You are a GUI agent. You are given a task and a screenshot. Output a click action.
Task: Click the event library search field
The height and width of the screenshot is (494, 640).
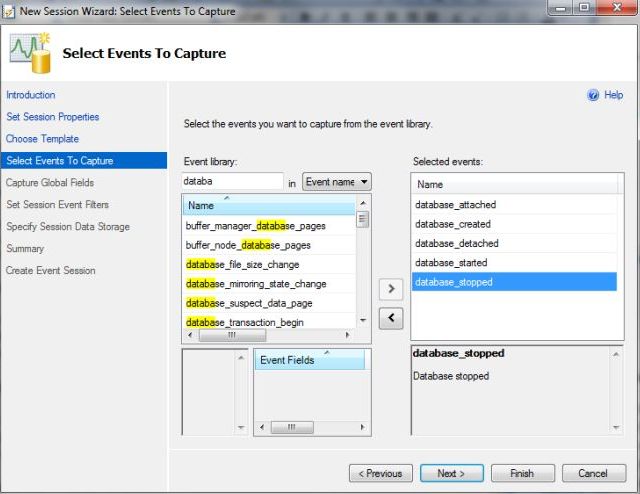tap(232, 181)
